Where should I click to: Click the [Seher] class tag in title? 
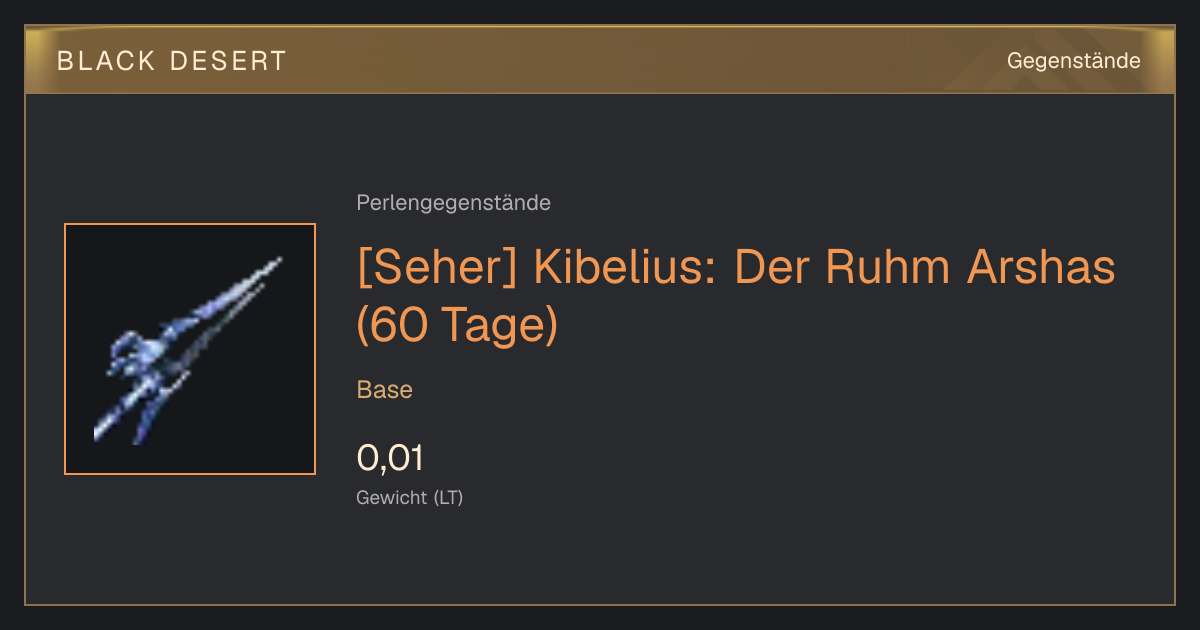(x=438, y=267)
